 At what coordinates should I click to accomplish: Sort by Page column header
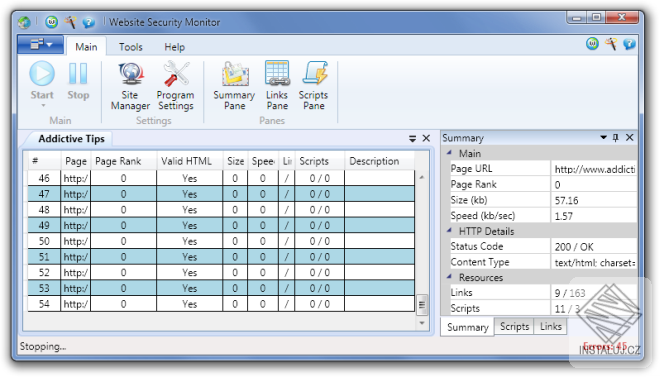click(76, 161)
